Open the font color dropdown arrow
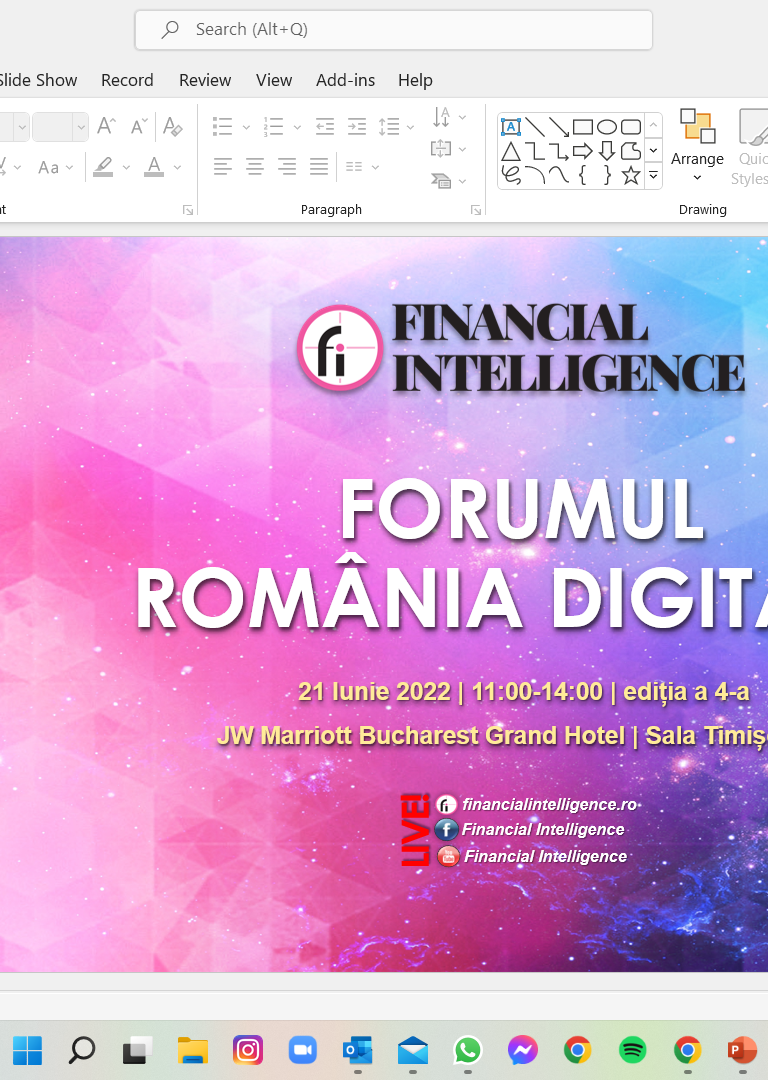768x1080 pixels. point(178,167)
